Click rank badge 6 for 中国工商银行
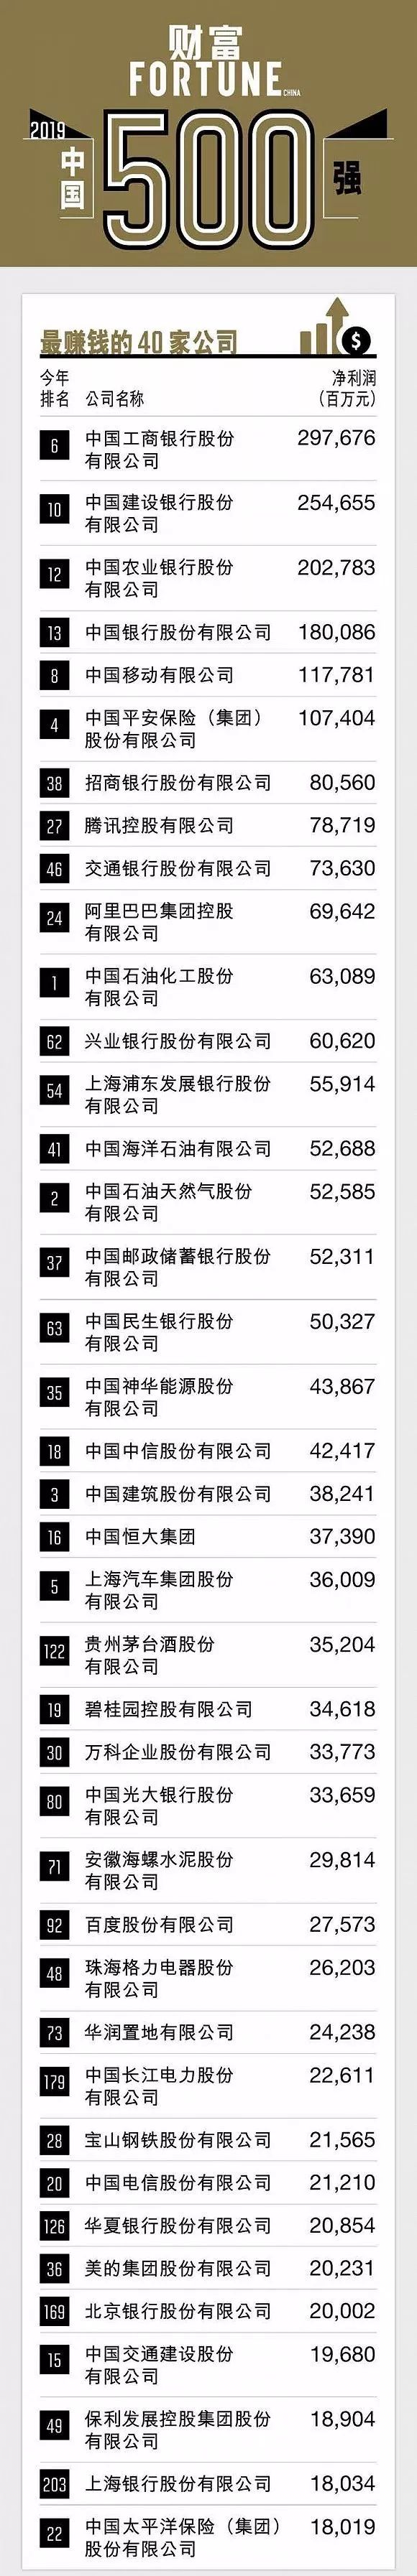This screenshot has width=417, height=2576. click(x=54, y=445)
